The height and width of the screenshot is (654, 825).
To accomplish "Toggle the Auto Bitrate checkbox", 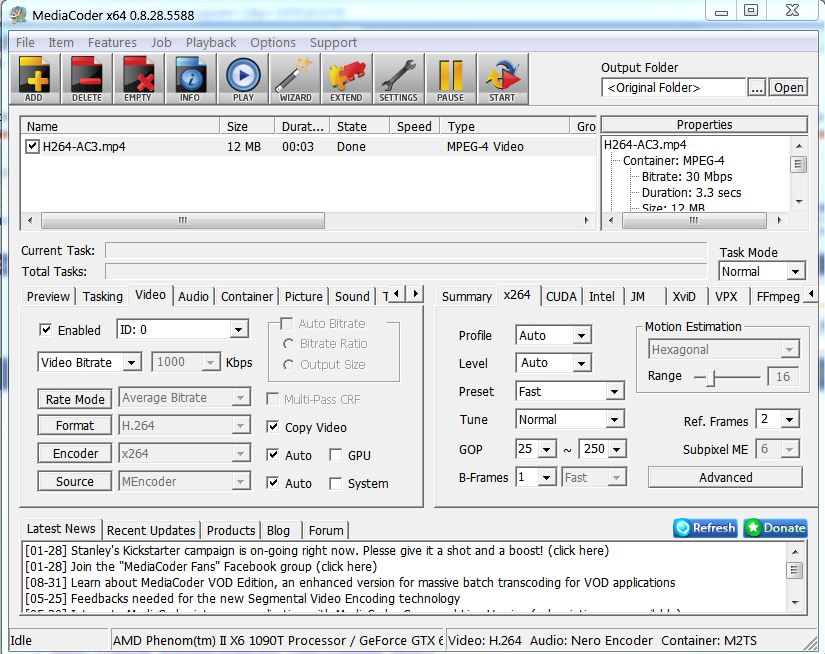I will pyautogui.click(x=287, y=323).
